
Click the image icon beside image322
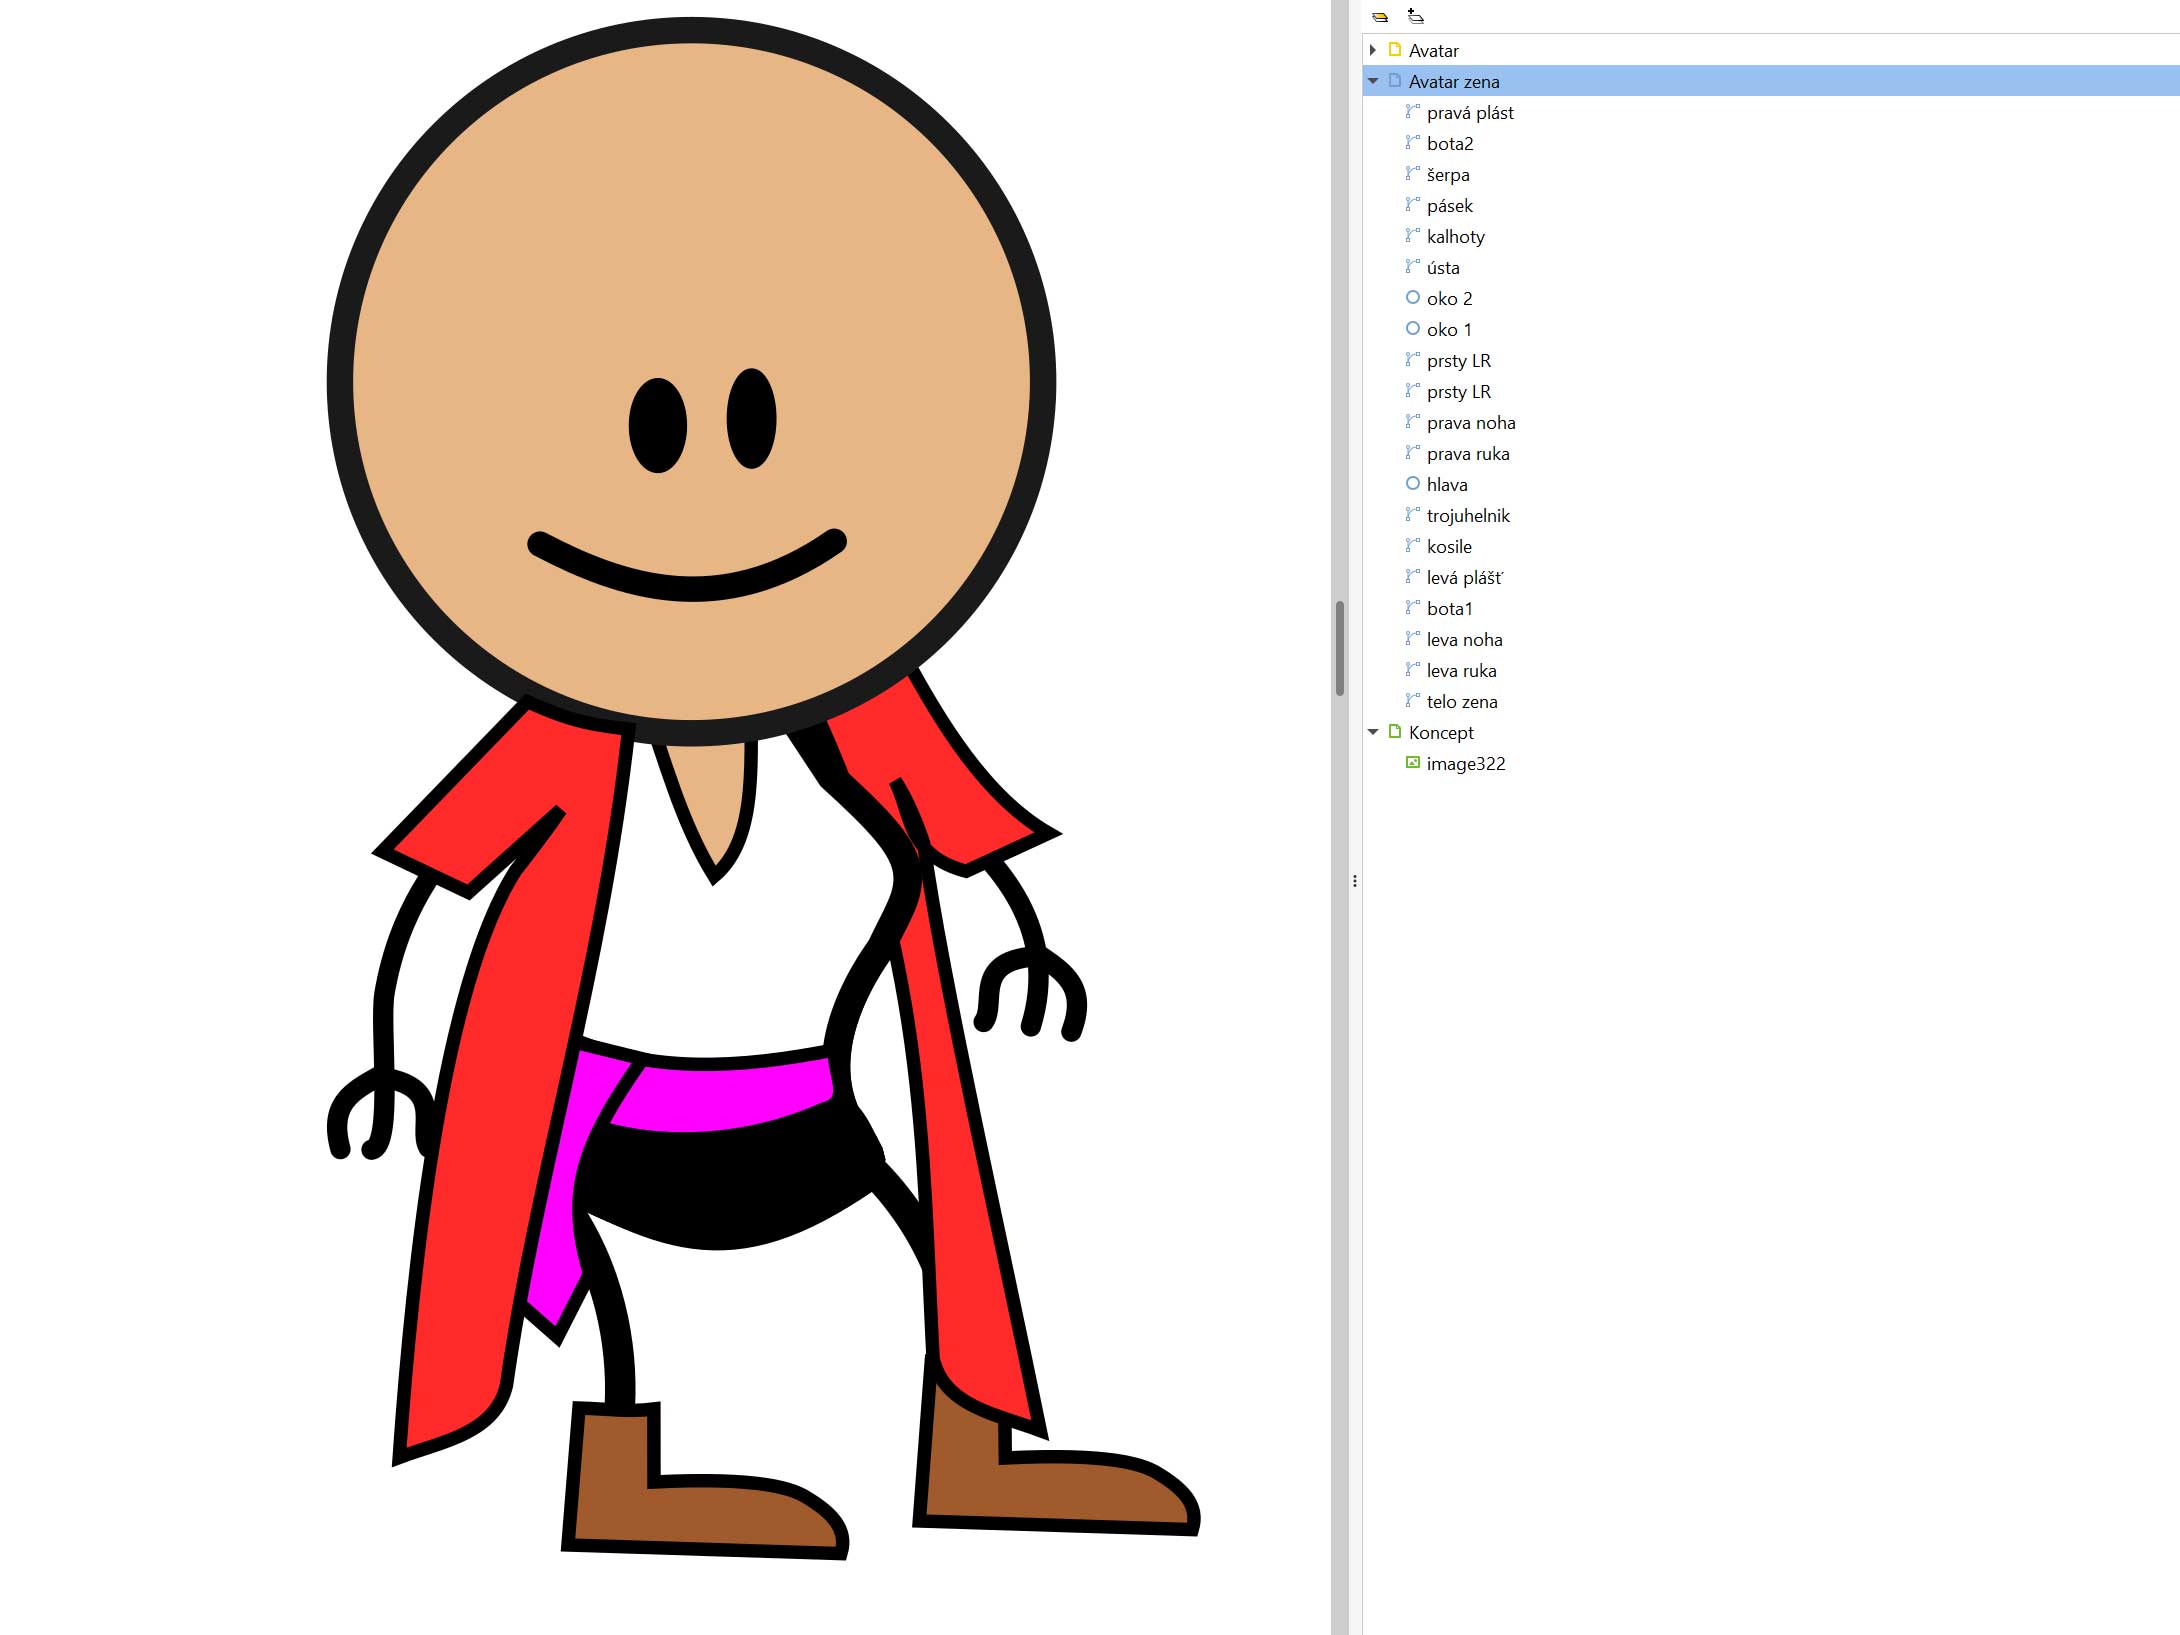coord(1412,763)
